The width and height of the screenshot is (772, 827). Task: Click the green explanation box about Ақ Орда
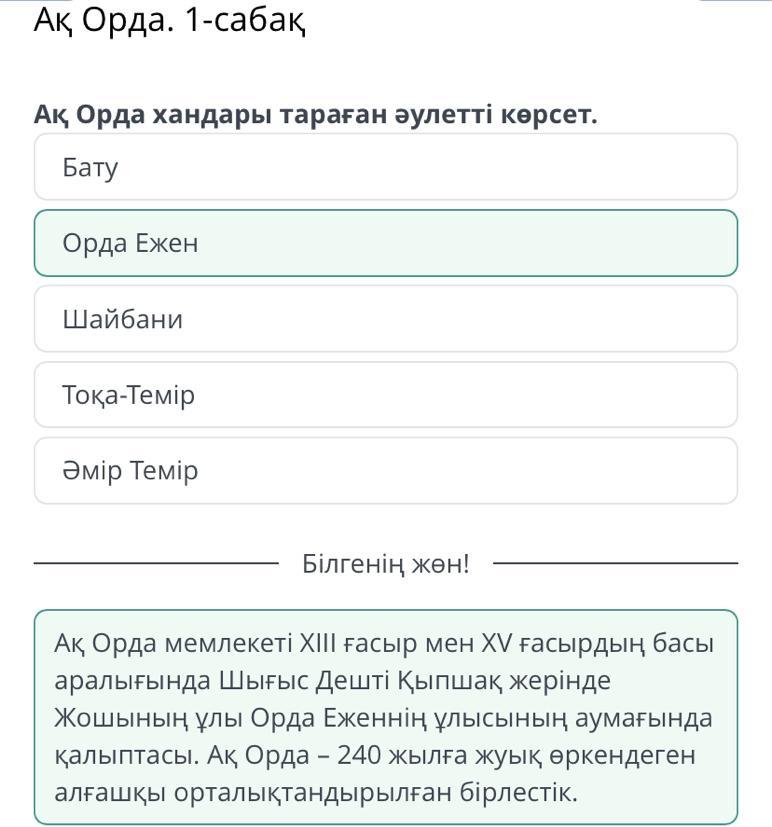[385, 717]
